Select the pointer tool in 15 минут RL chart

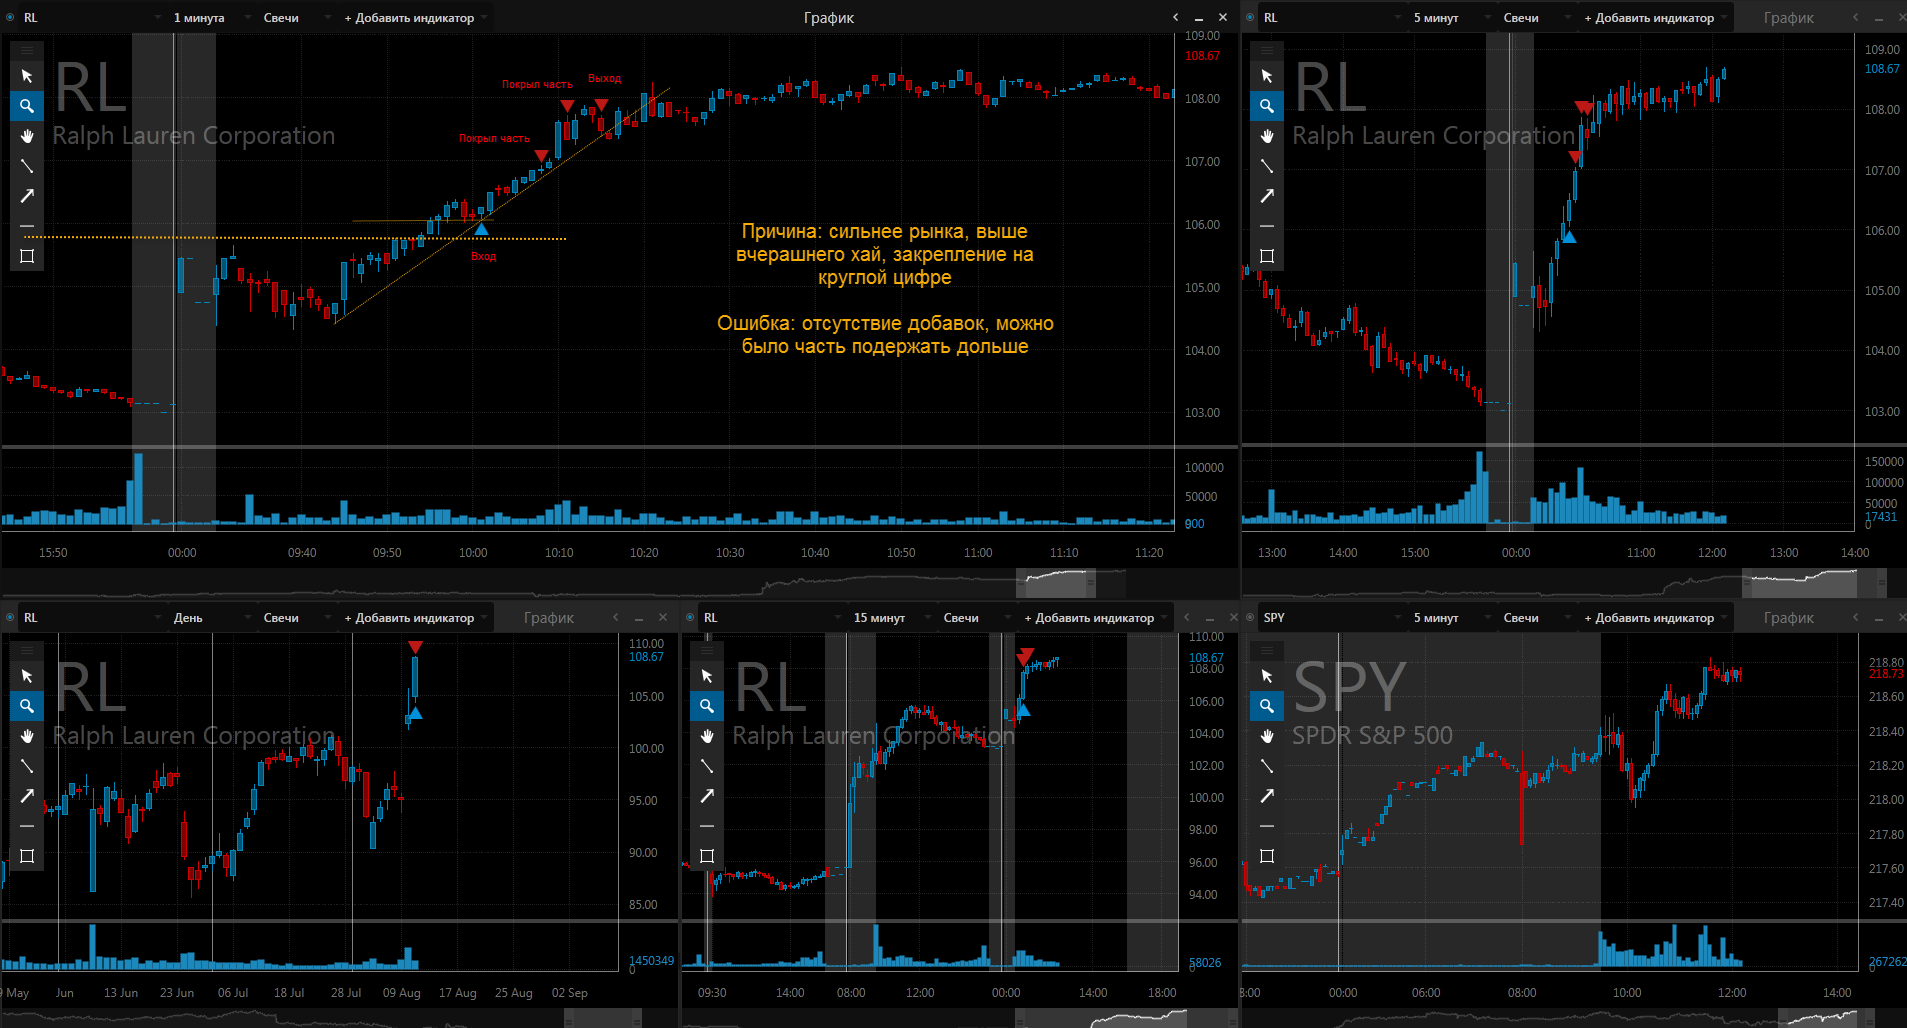click(x=707, y=676)
